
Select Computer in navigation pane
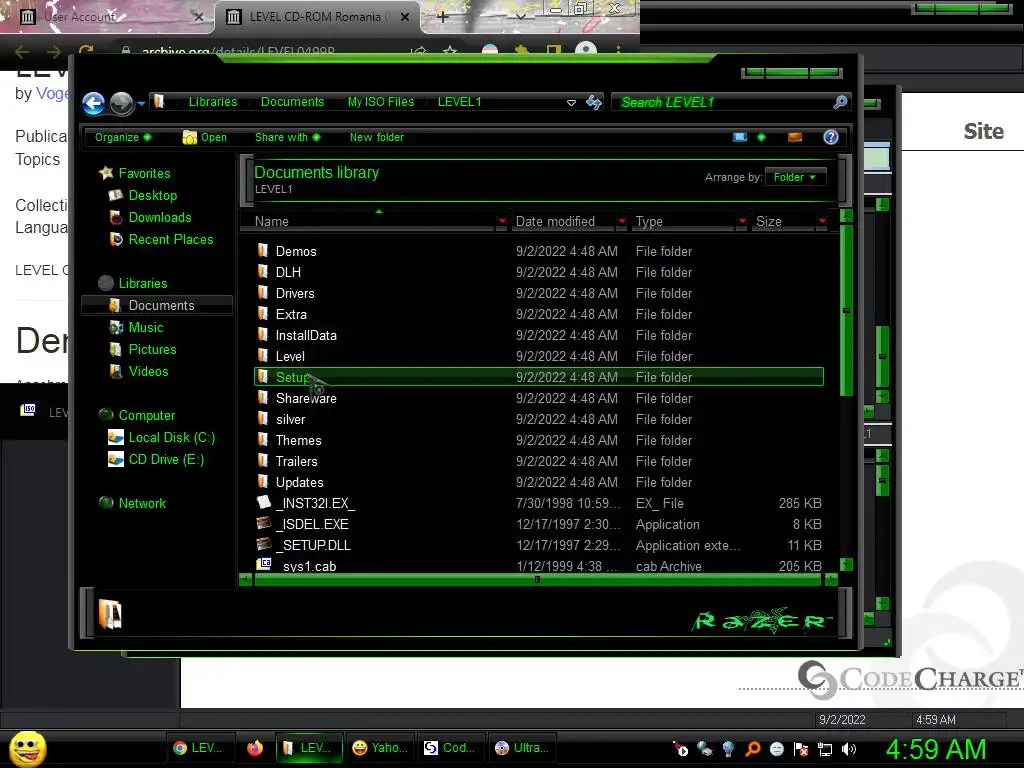click(147, 415)
